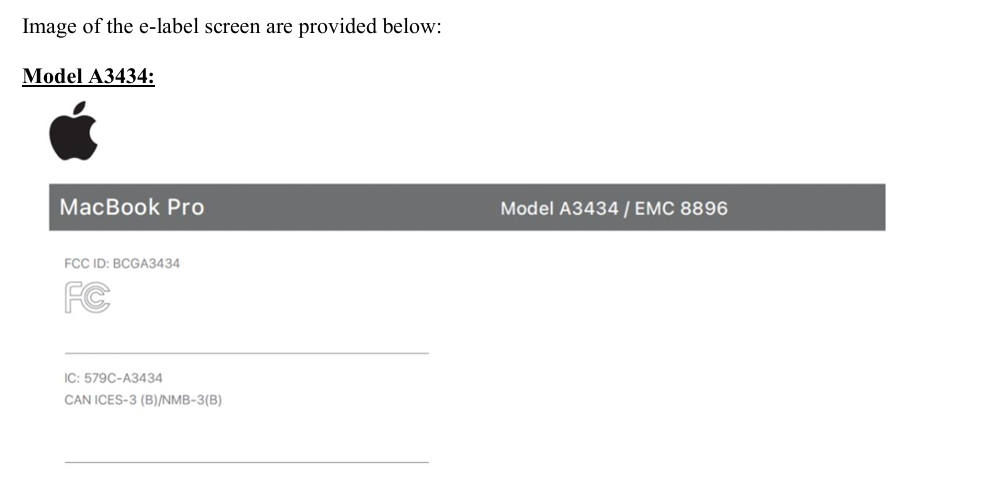
Task: Click the slash between Model and EMC
Action: click(627, 208)
